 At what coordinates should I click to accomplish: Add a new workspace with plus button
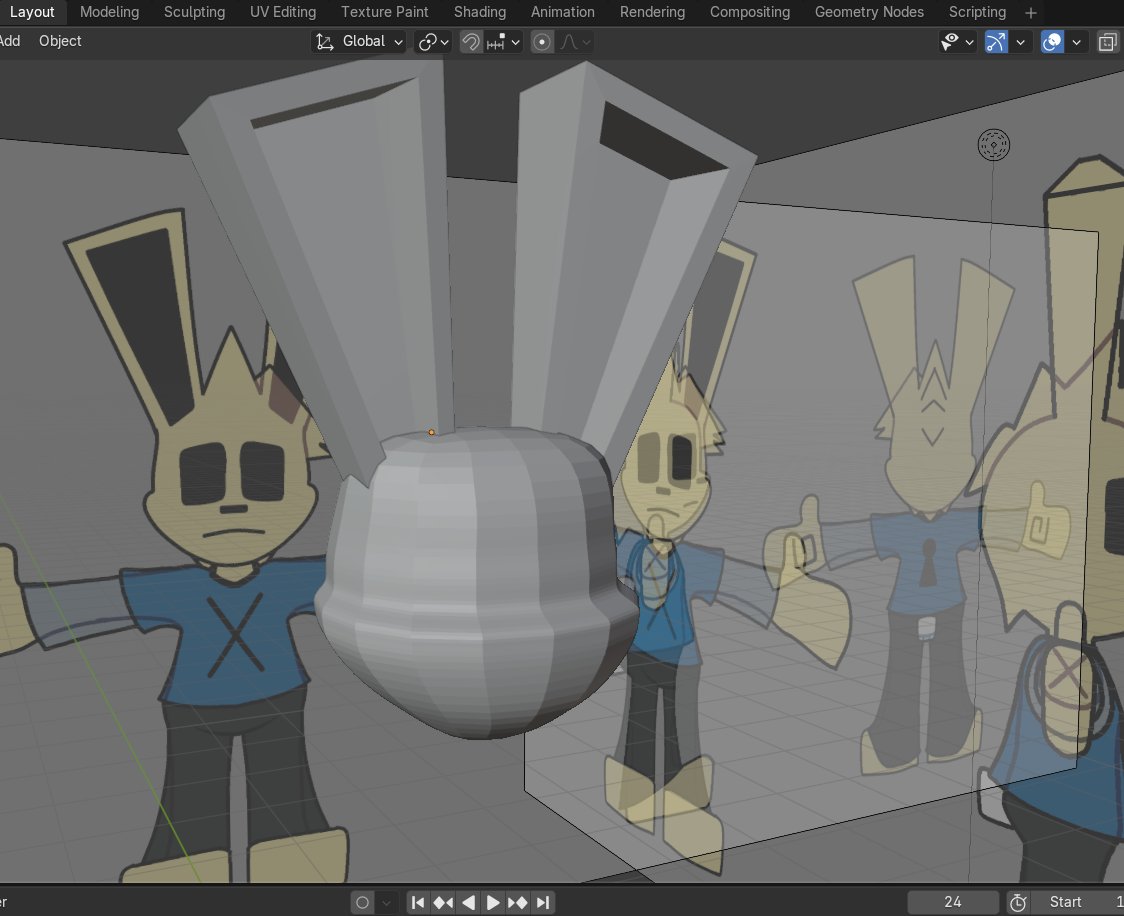pos(1031,13)
